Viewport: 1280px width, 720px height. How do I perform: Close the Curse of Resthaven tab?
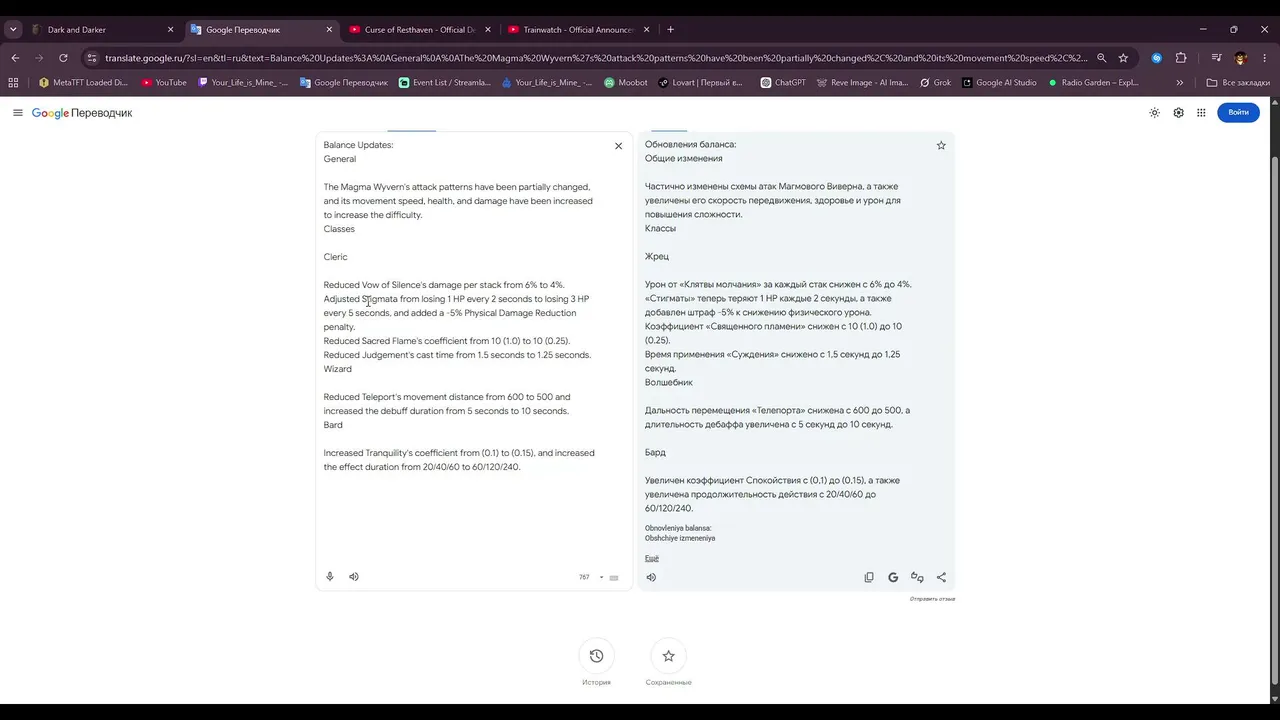(x=487, y=30)
